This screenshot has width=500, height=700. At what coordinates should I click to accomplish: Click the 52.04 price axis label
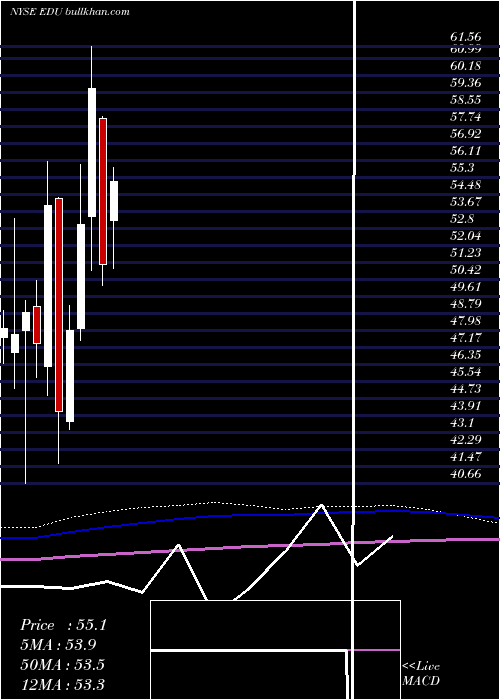[465, 236]
